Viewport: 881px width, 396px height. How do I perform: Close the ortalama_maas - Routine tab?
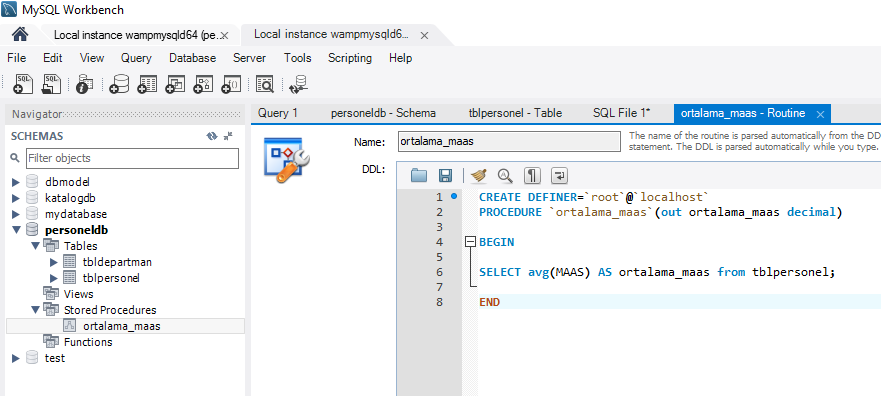[x=820, y=114]
